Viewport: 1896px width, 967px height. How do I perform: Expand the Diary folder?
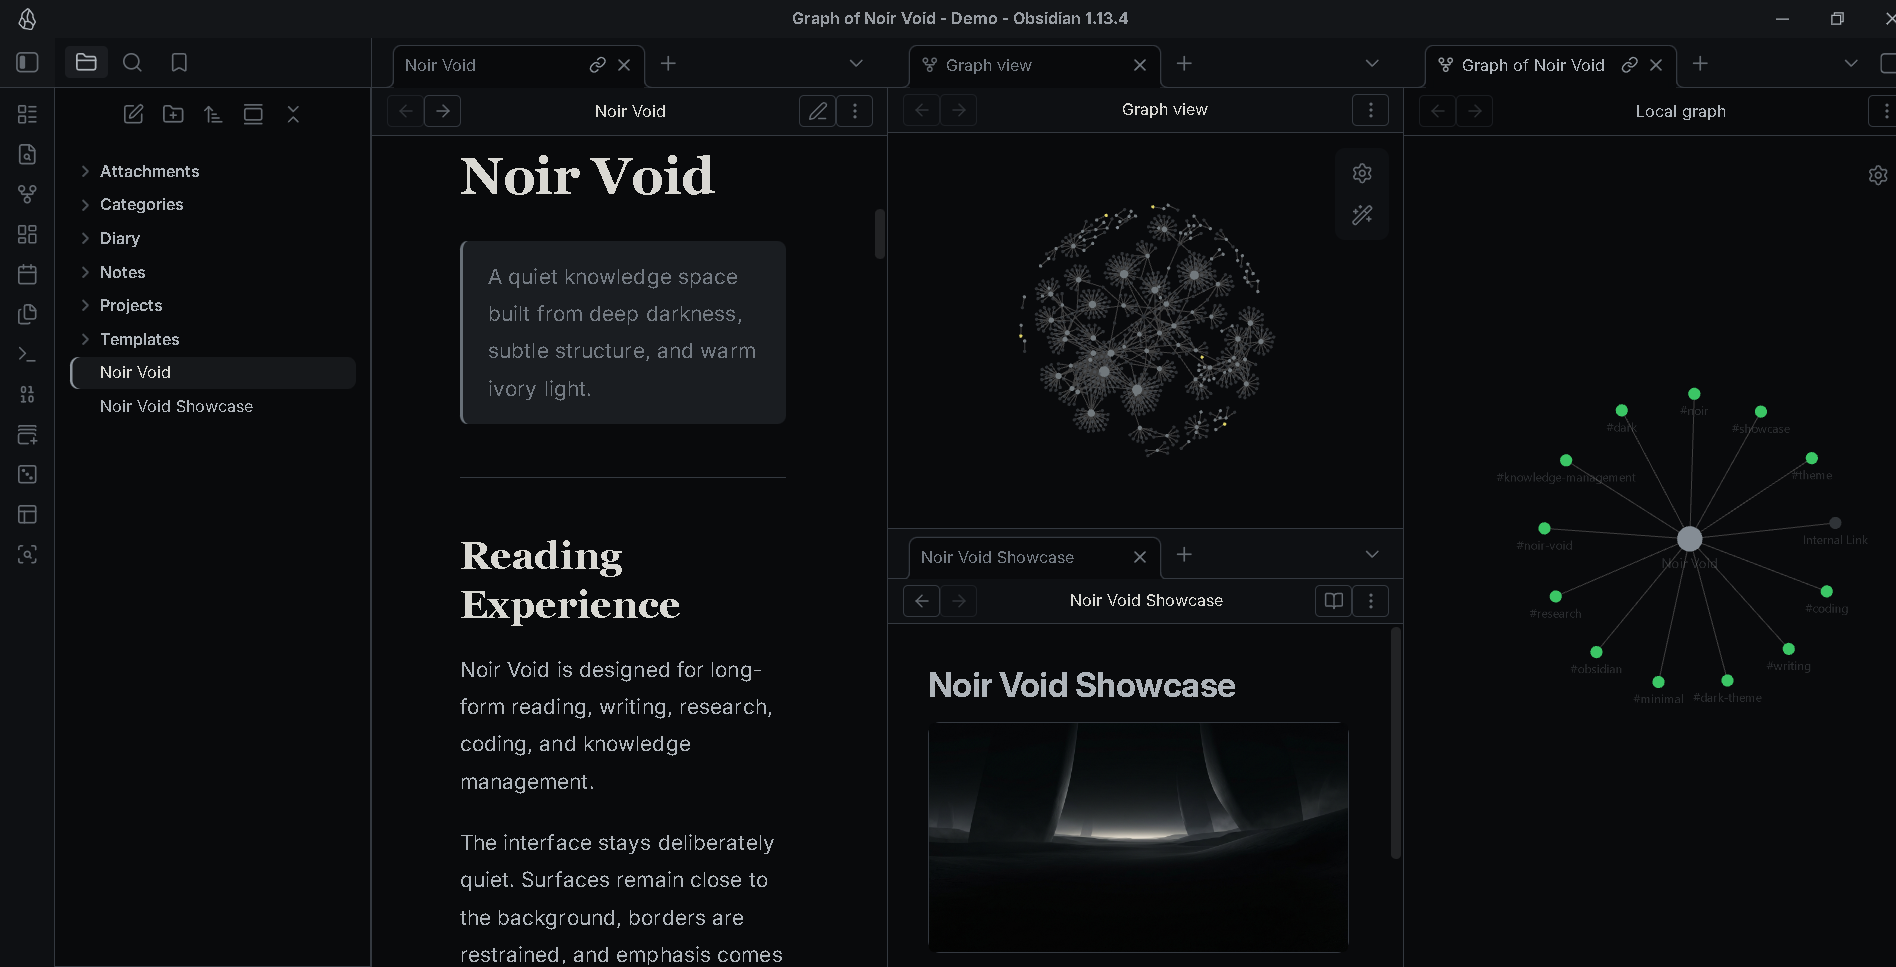coord(85,238)
